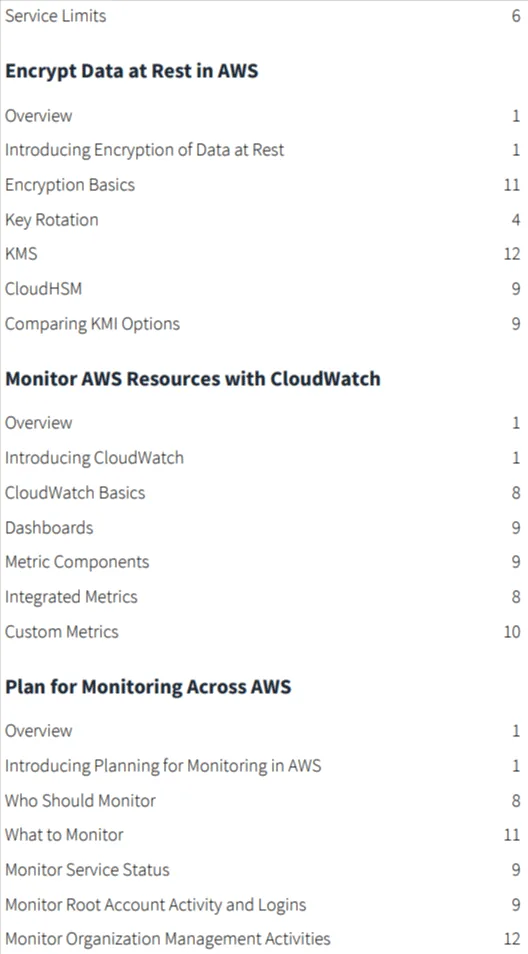Open the Dashboards entry

49,527
